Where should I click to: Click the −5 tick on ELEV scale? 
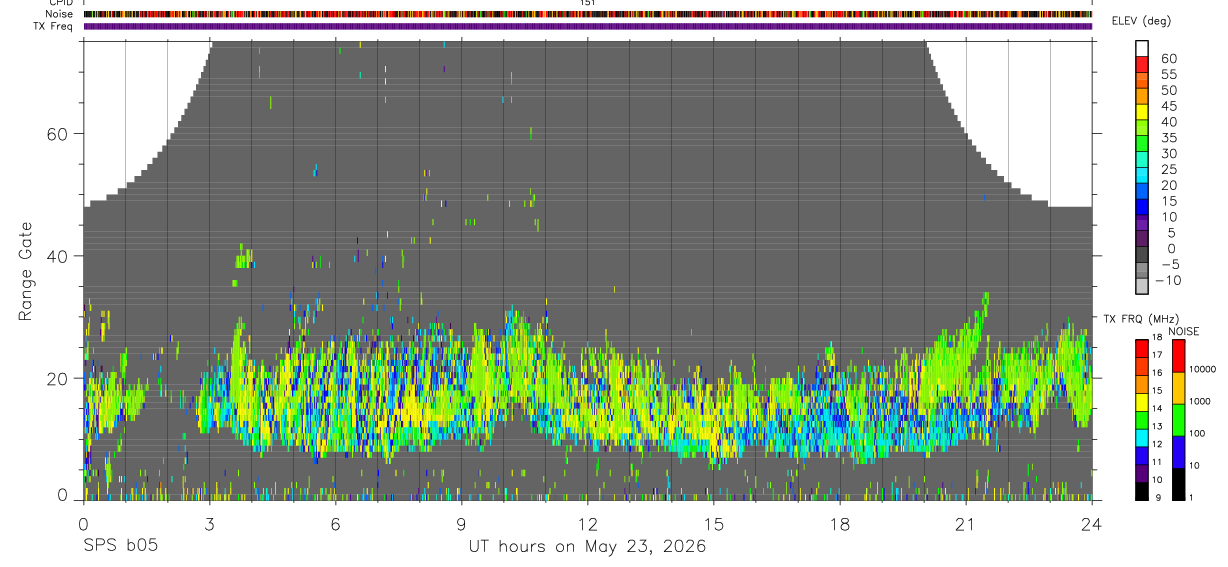pyautogui.click(x=1168, y=264)
